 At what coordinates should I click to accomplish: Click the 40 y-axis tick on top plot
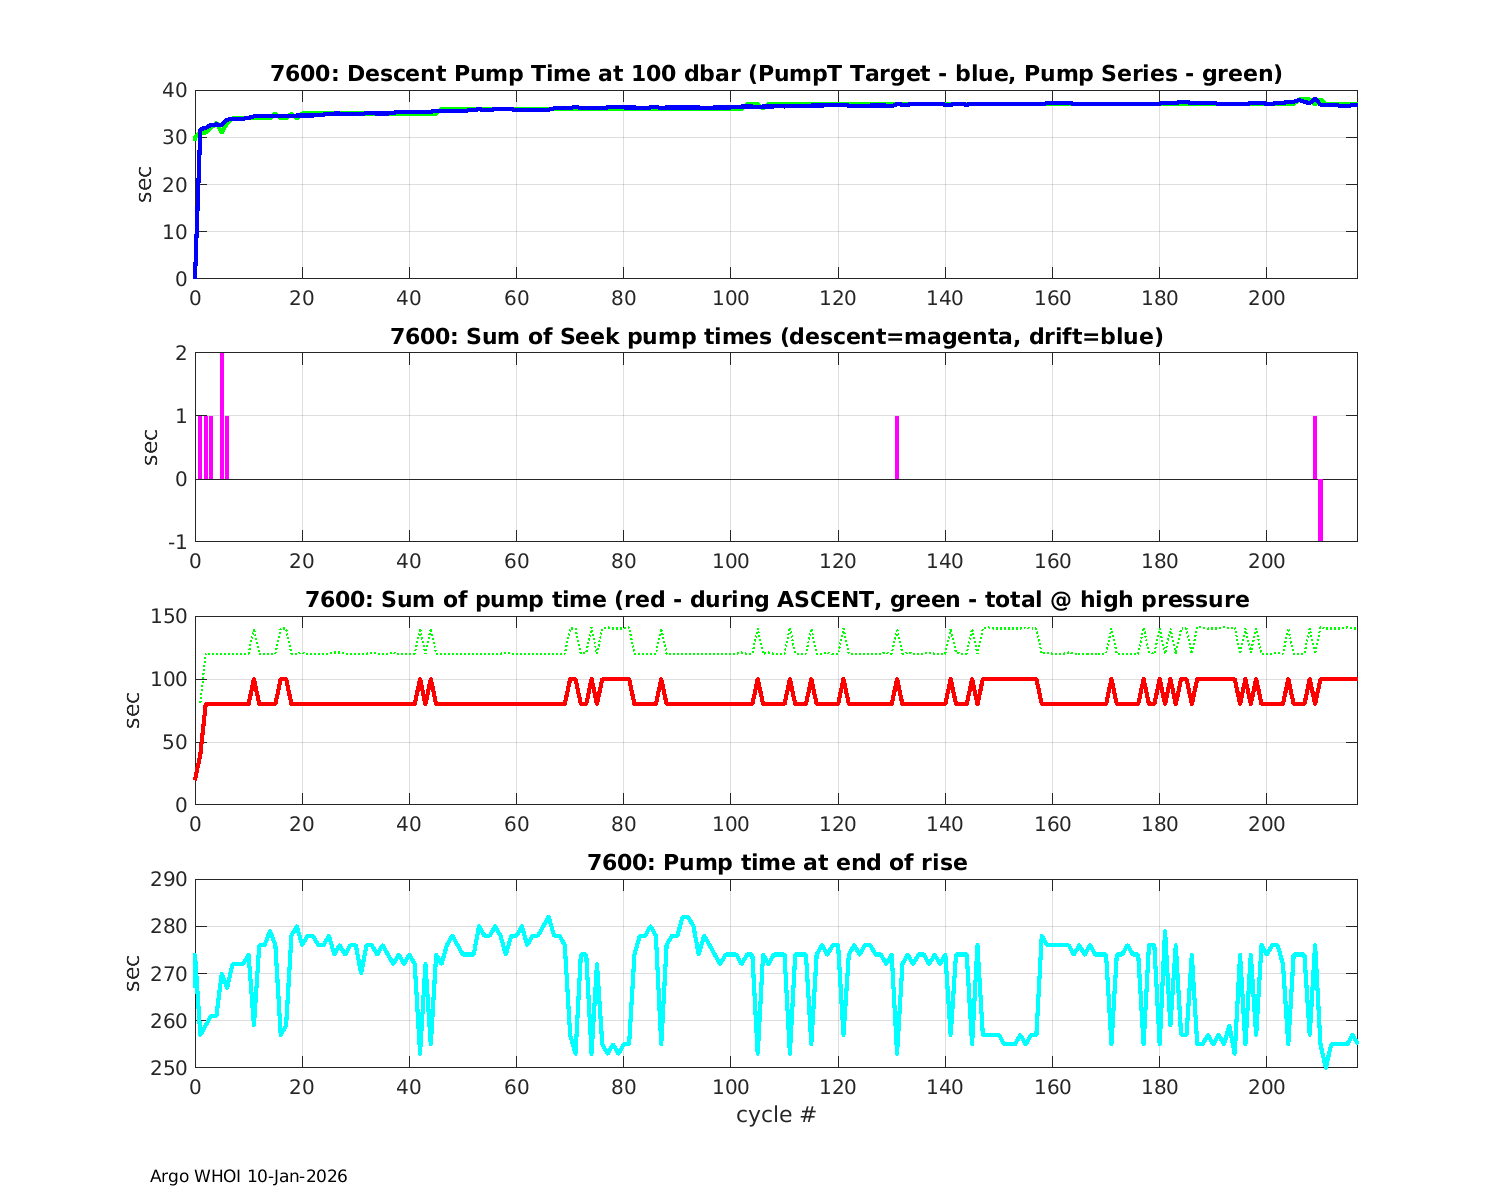pyautogui.click(x=174, y=90)
